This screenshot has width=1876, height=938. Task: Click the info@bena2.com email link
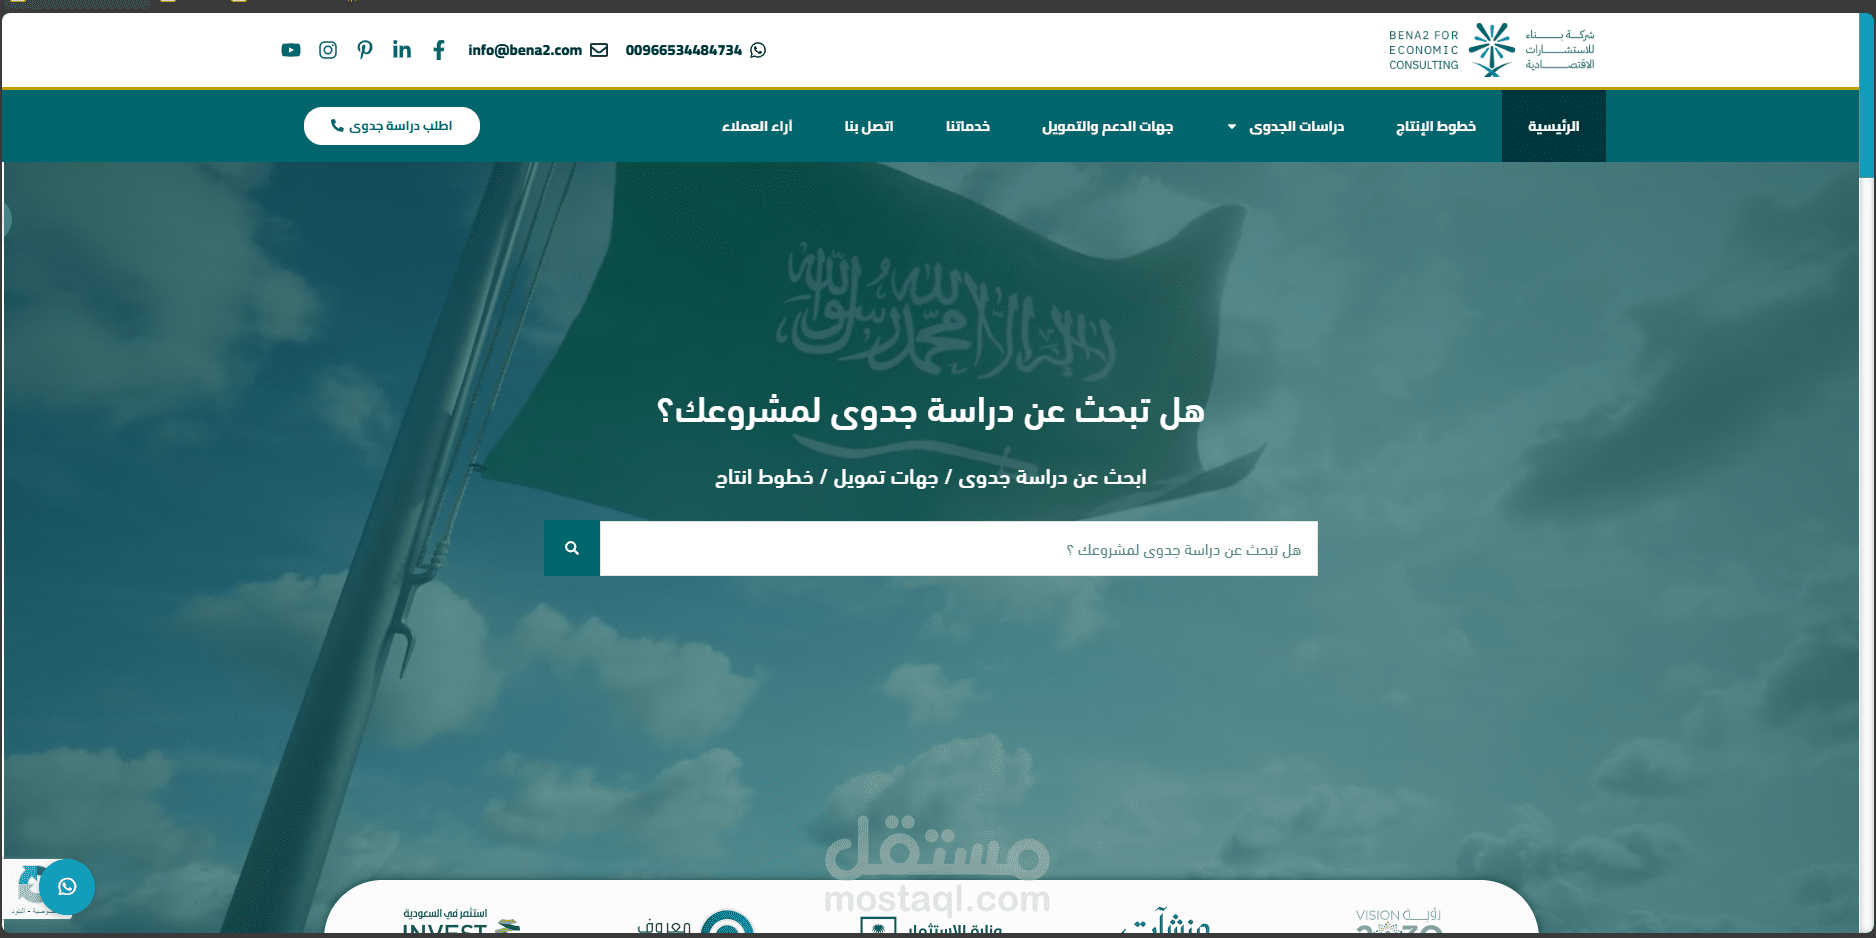pyautogui.click(x=525, y=50)
